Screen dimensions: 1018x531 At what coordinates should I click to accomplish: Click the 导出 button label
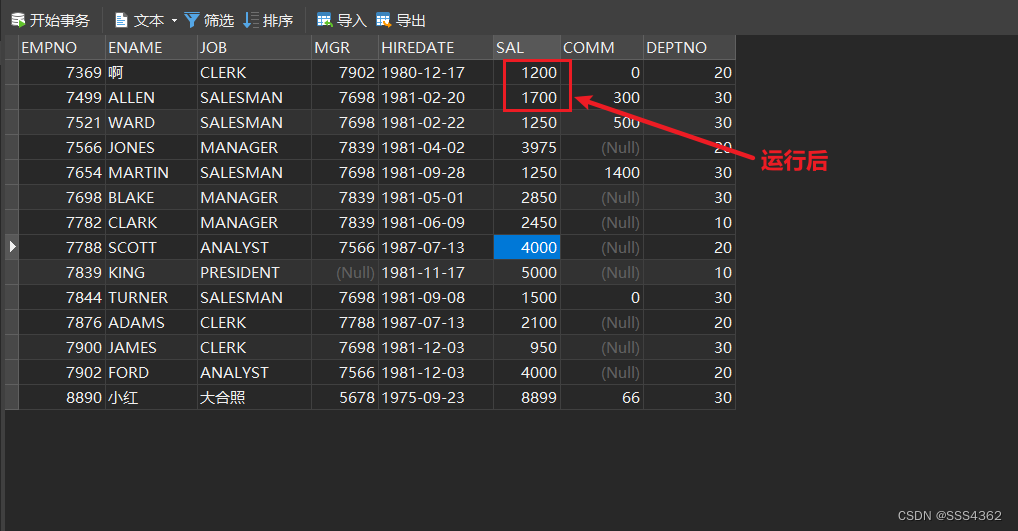pyautogui.click(x=410, y=21)
